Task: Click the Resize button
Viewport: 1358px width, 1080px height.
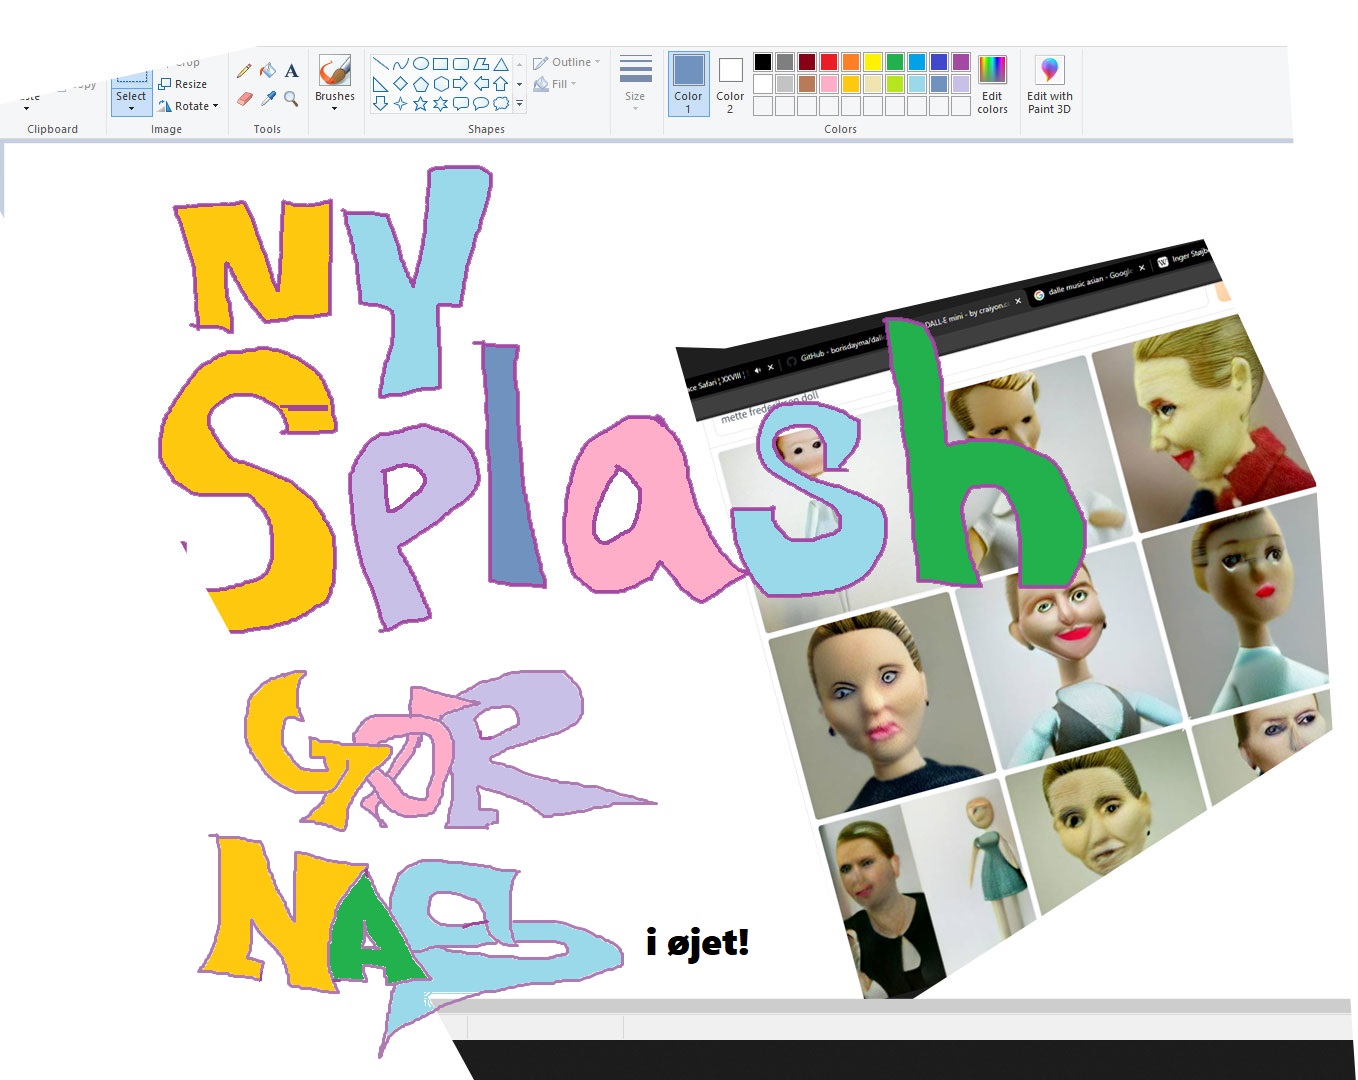Action: (x=183, y=84)
